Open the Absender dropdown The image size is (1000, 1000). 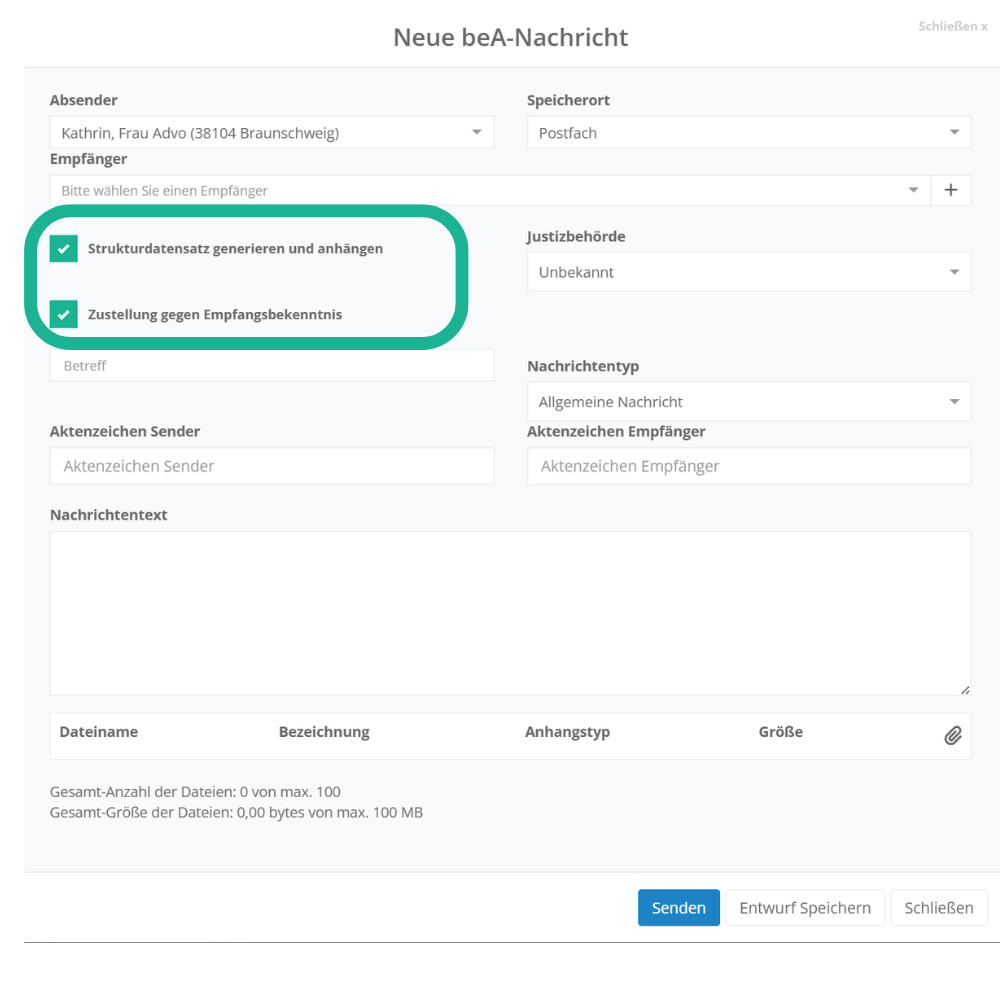coord(271,133)
